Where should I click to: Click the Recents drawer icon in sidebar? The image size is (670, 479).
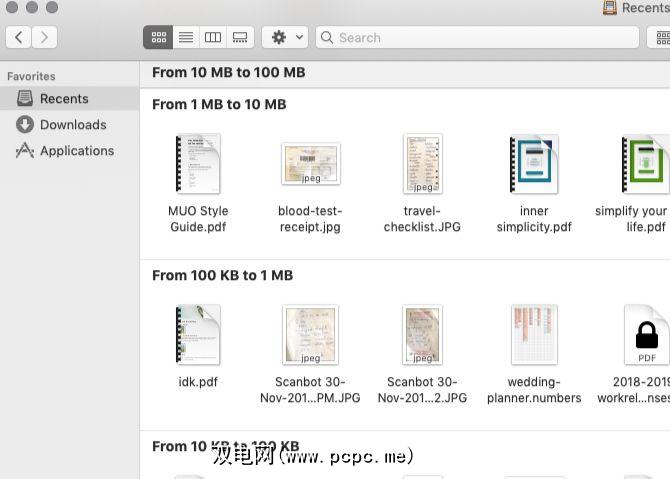click(25, 98)
